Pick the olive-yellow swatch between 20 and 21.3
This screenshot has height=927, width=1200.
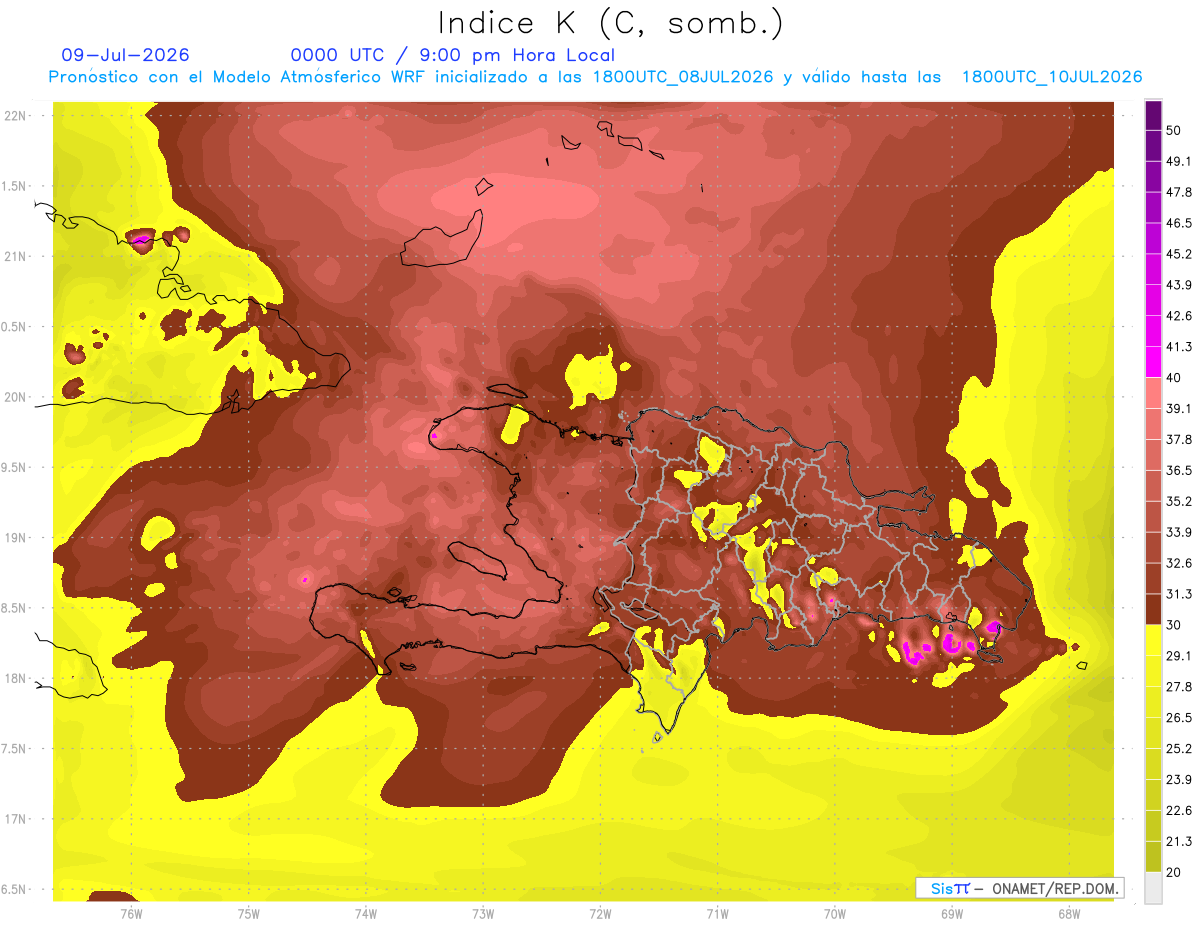point(1153,857)
